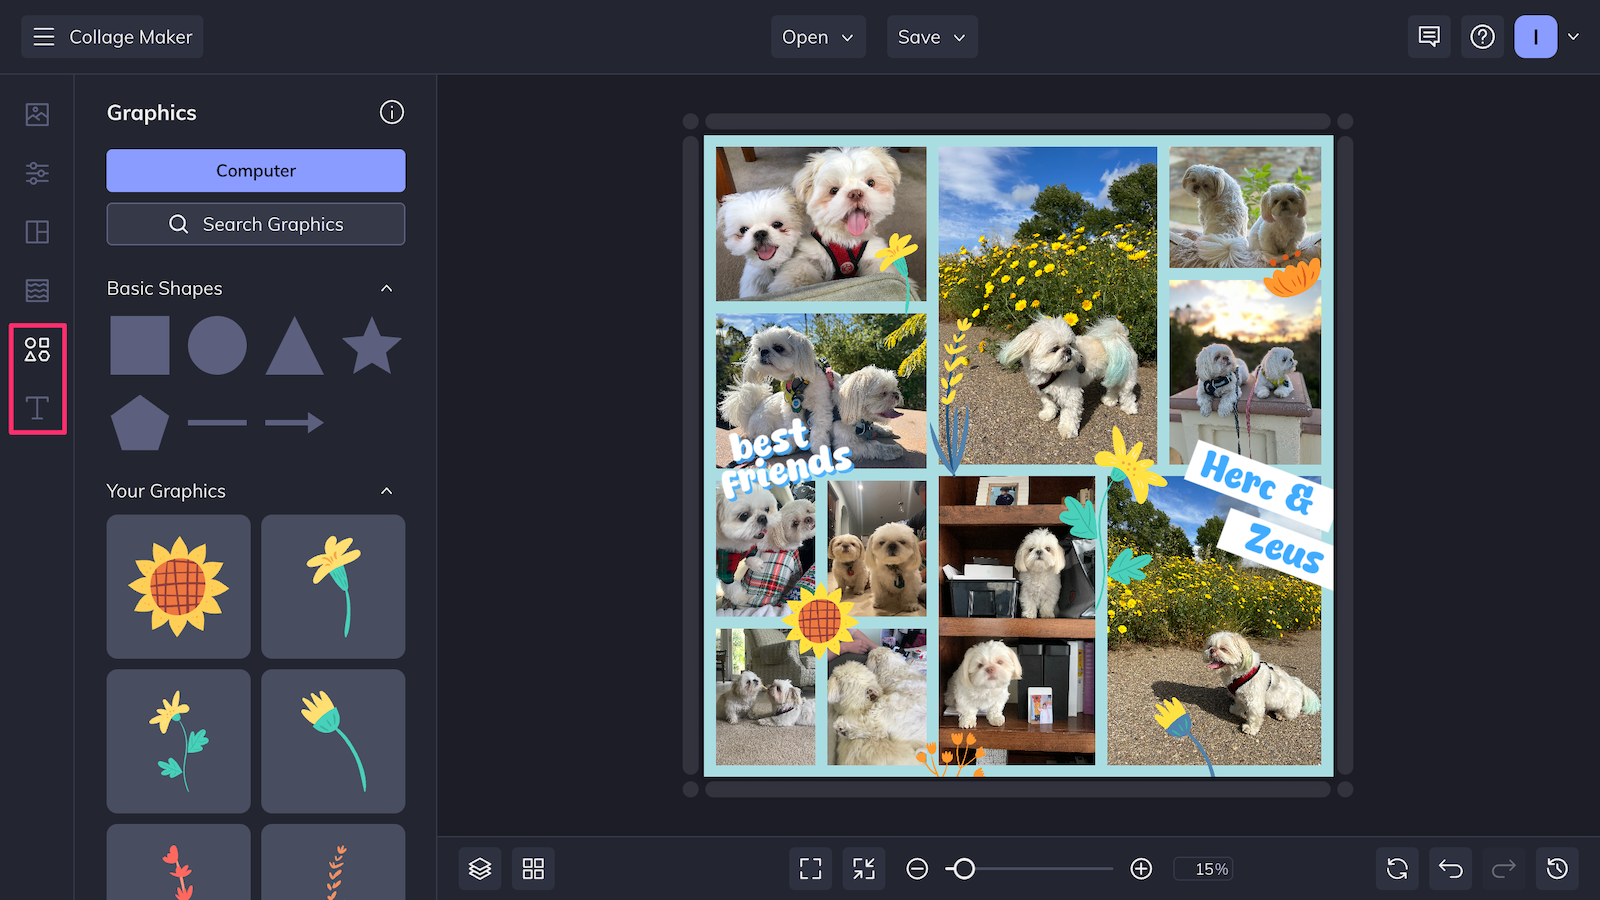This screenshot has width=1600, height=900.
Task: Click the fit-to-screen icon
Action: point(810,868)
